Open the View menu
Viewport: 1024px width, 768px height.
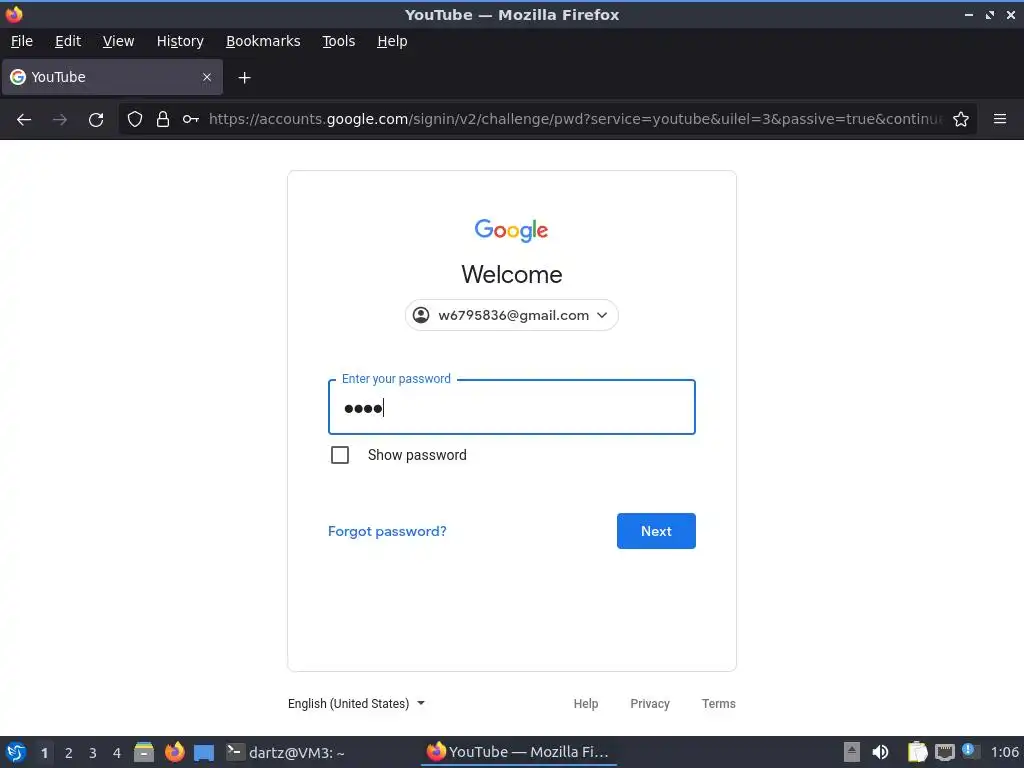pyautogui.click(x=118, y=41)
